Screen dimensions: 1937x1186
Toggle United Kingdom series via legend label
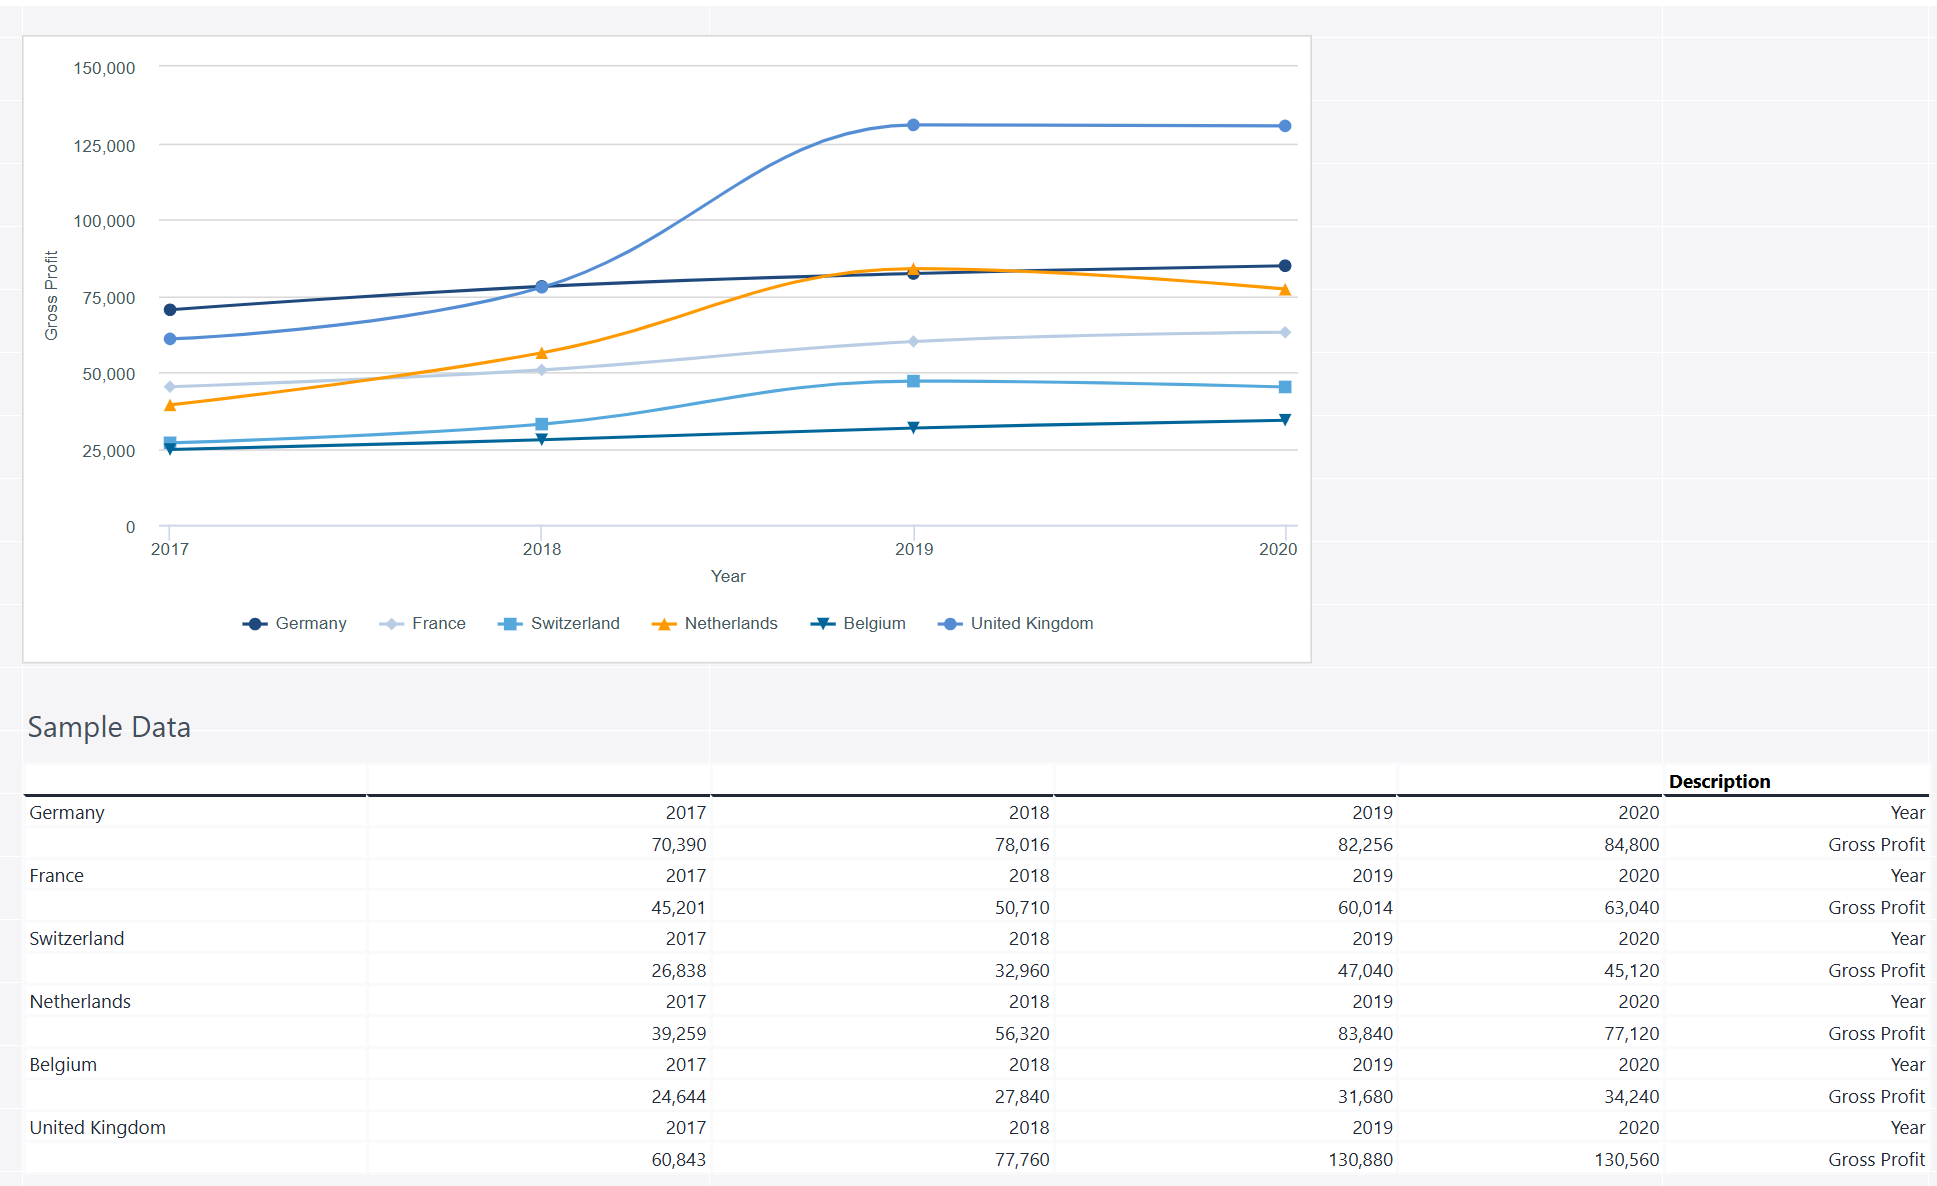click(x=1031, y=624)
